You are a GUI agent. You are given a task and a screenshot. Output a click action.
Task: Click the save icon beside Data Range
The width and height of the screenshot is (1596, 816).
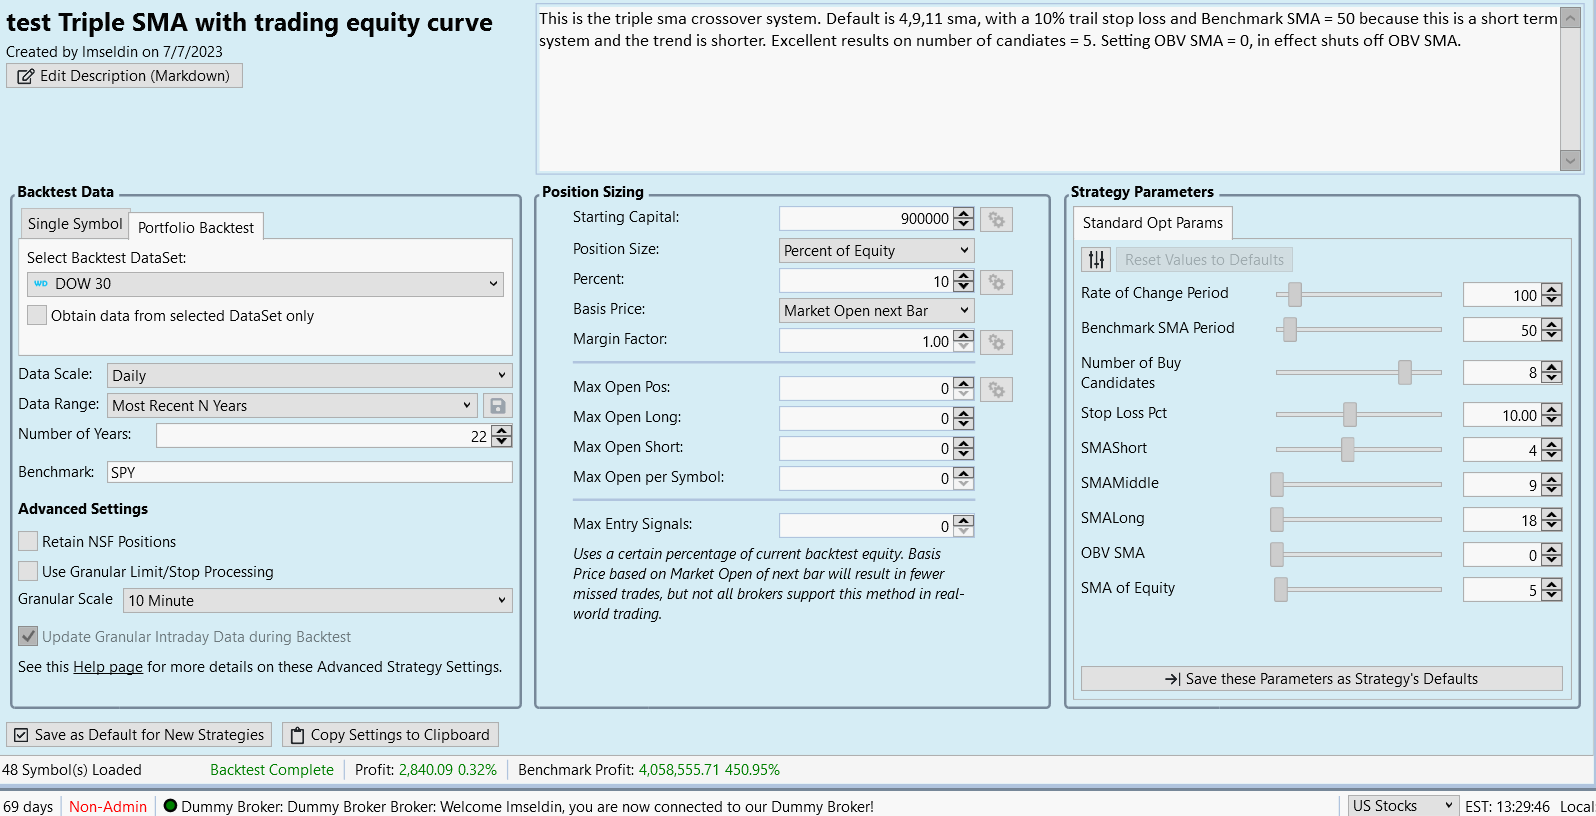[497, 406]
